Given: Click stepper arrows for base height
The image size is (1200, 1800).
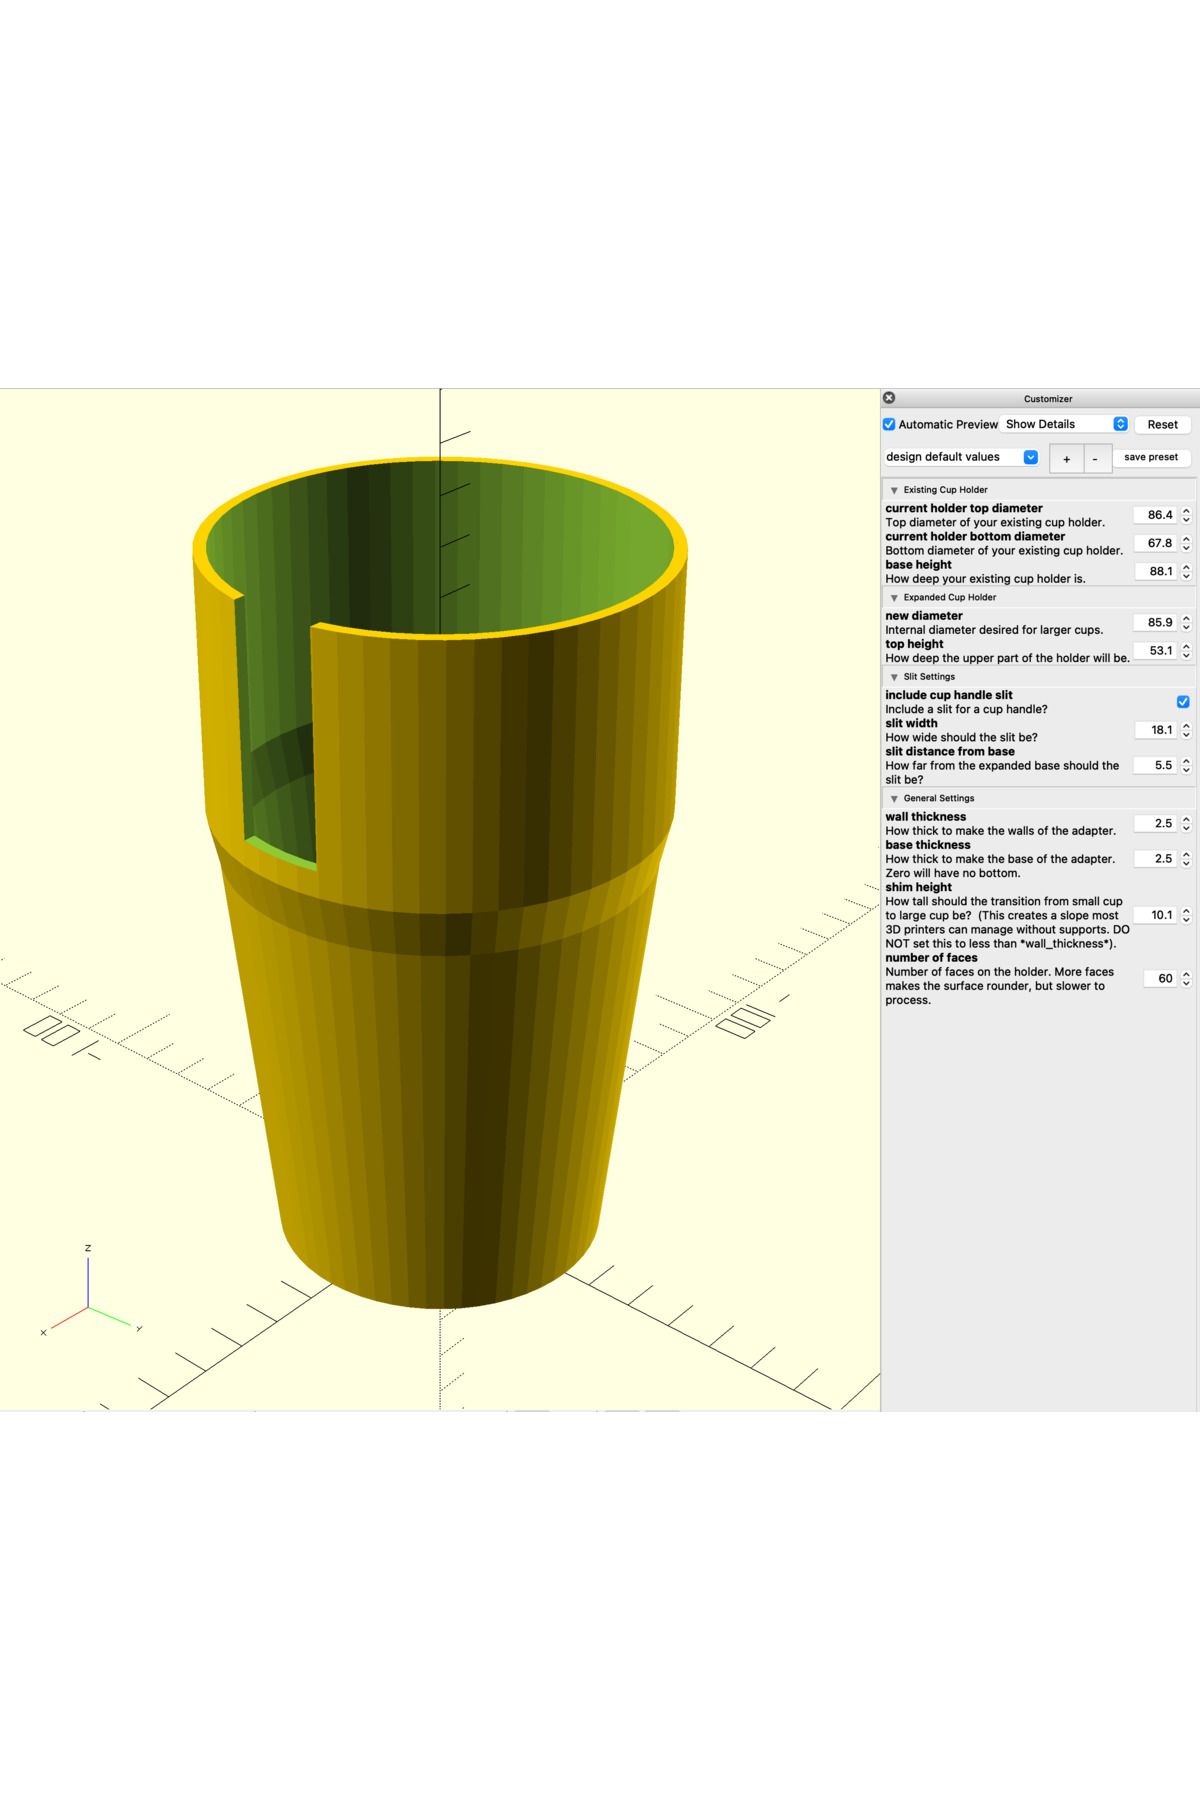Looking at the screenshot, I should (x=1186, y=571).
